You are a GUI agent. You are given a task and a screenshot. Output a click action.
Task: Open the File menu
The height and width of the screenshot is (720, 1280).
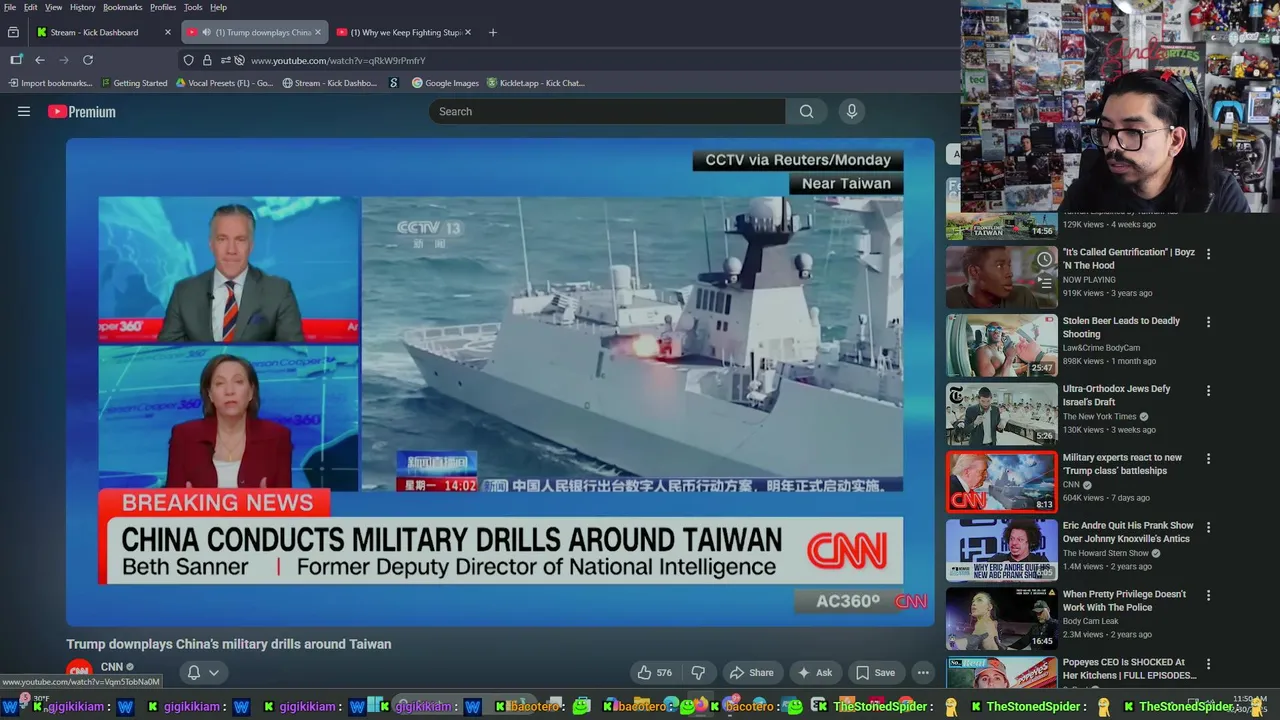pos(10,7)
